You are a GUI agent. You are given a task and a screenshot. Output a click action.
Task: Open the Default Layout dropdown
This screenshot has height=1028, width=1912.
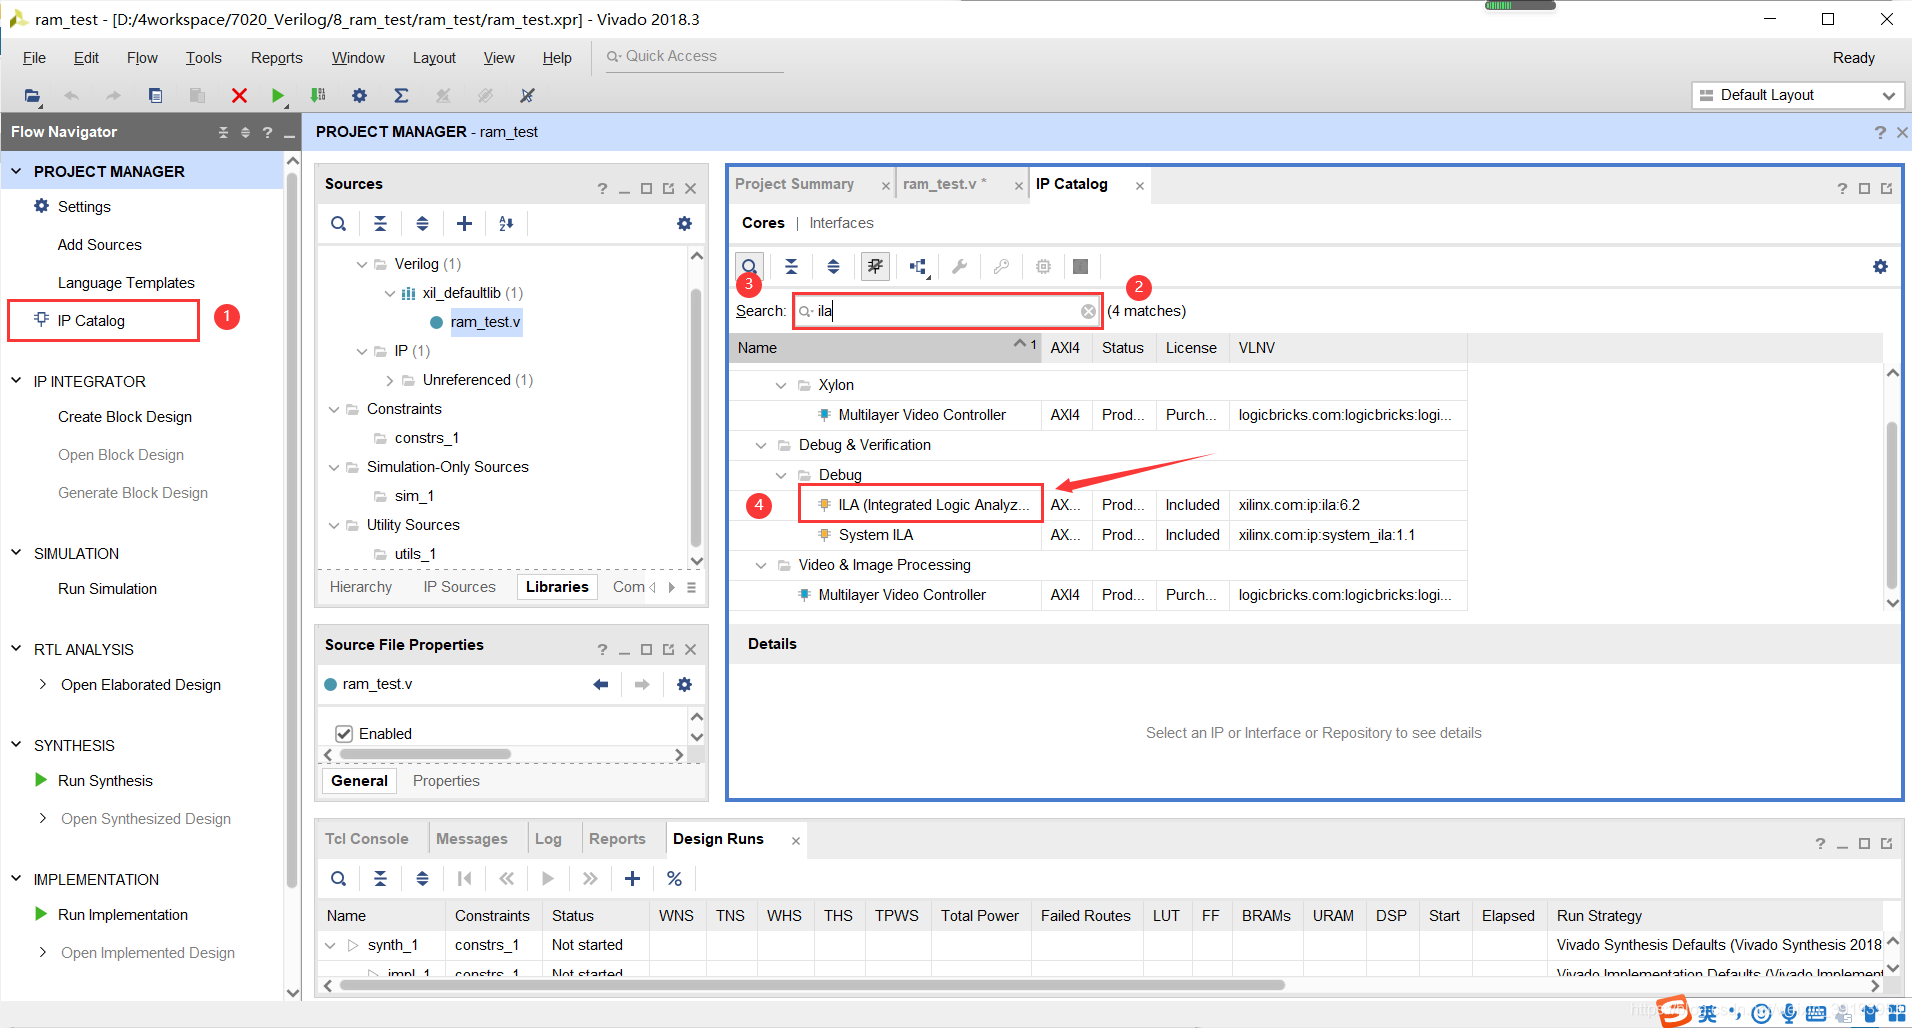1797,96
